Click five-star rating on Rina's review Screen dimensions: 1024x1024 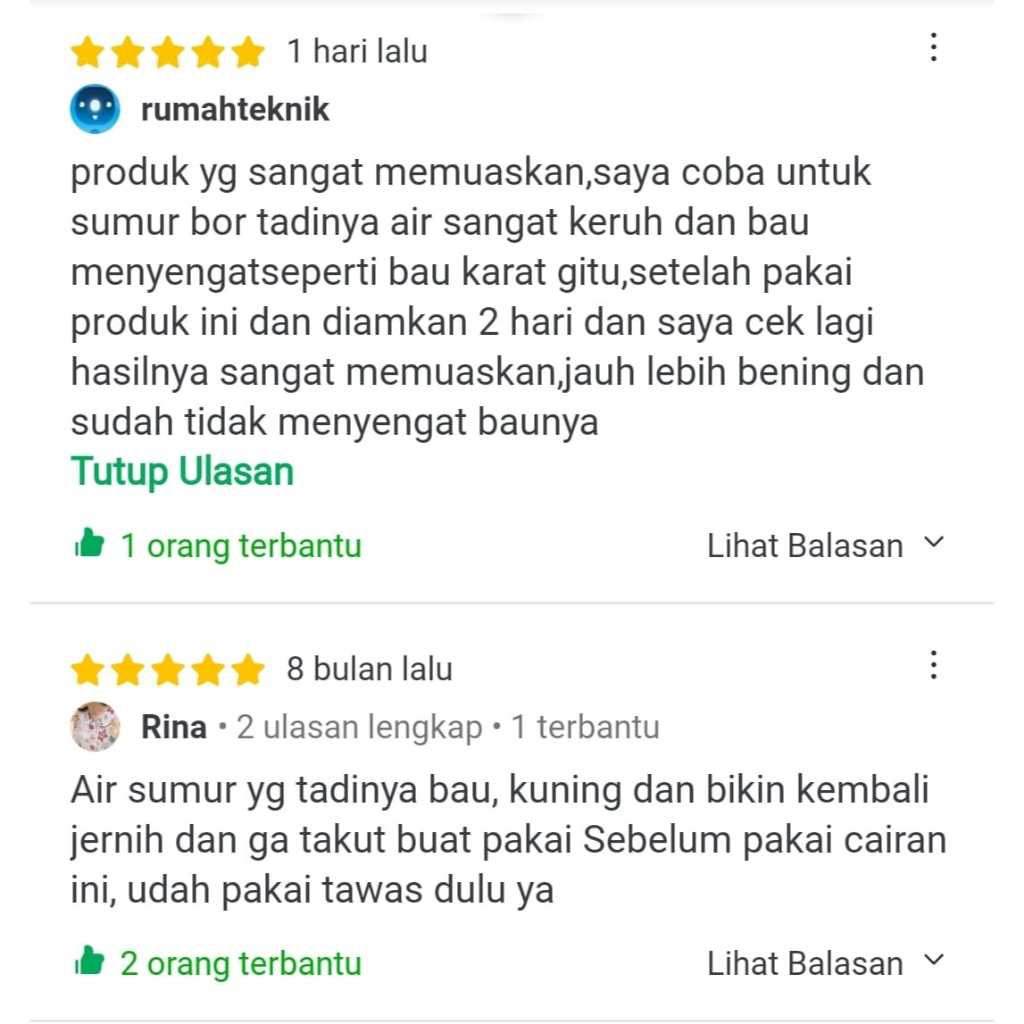(168, 670)
